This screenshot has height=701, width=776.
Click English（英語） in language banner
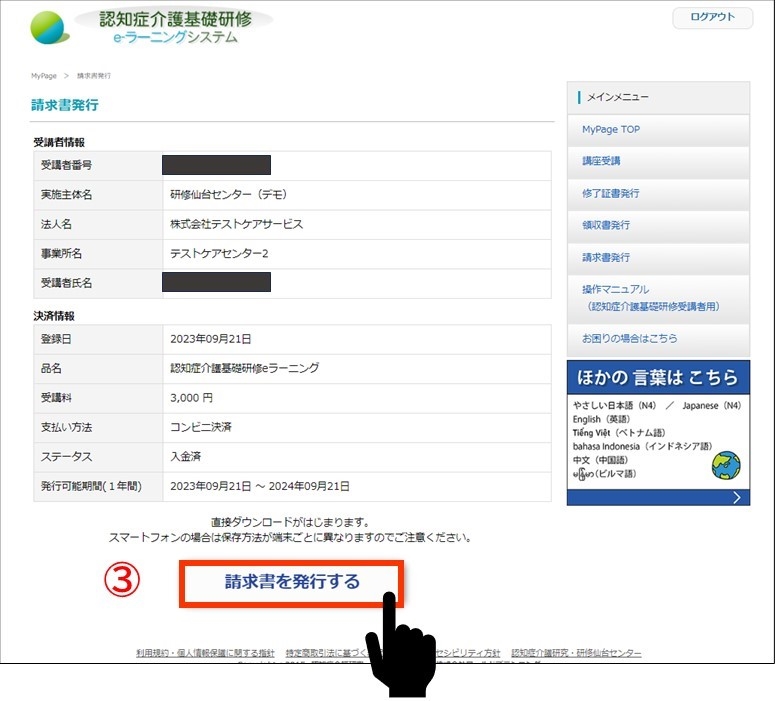601,419
